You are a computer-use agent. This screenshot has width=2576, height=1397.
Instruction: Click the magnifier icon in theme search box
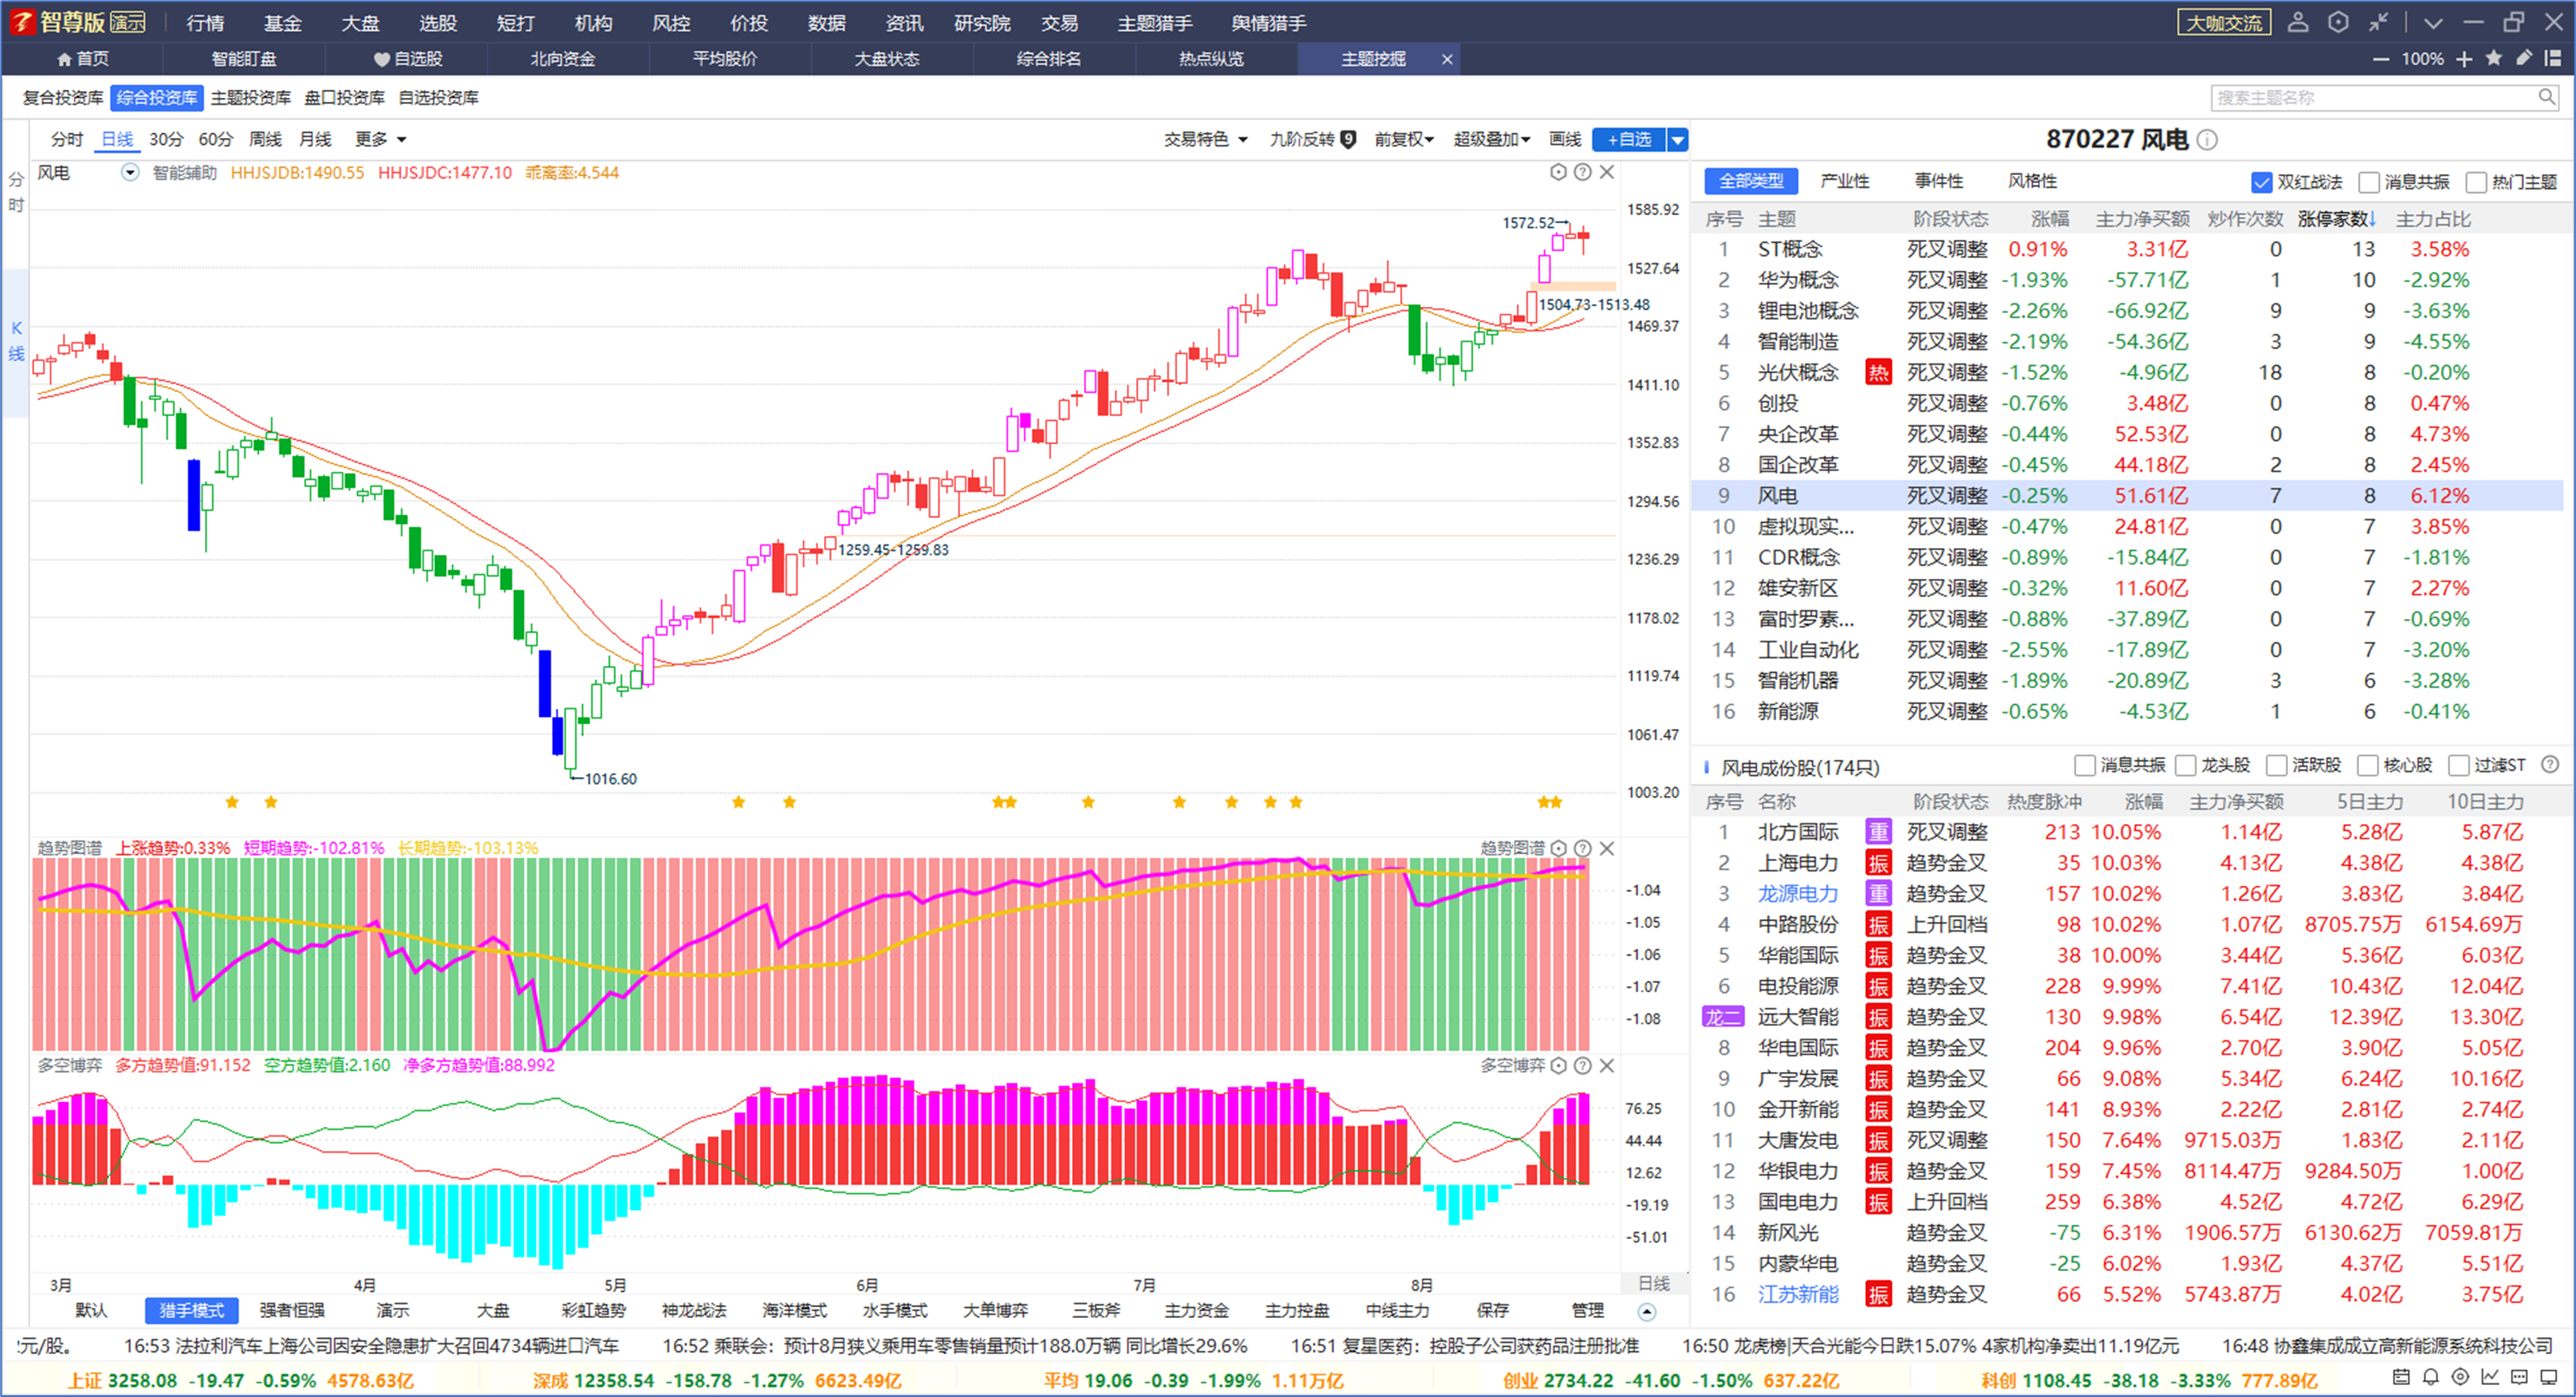[2546, 97]
